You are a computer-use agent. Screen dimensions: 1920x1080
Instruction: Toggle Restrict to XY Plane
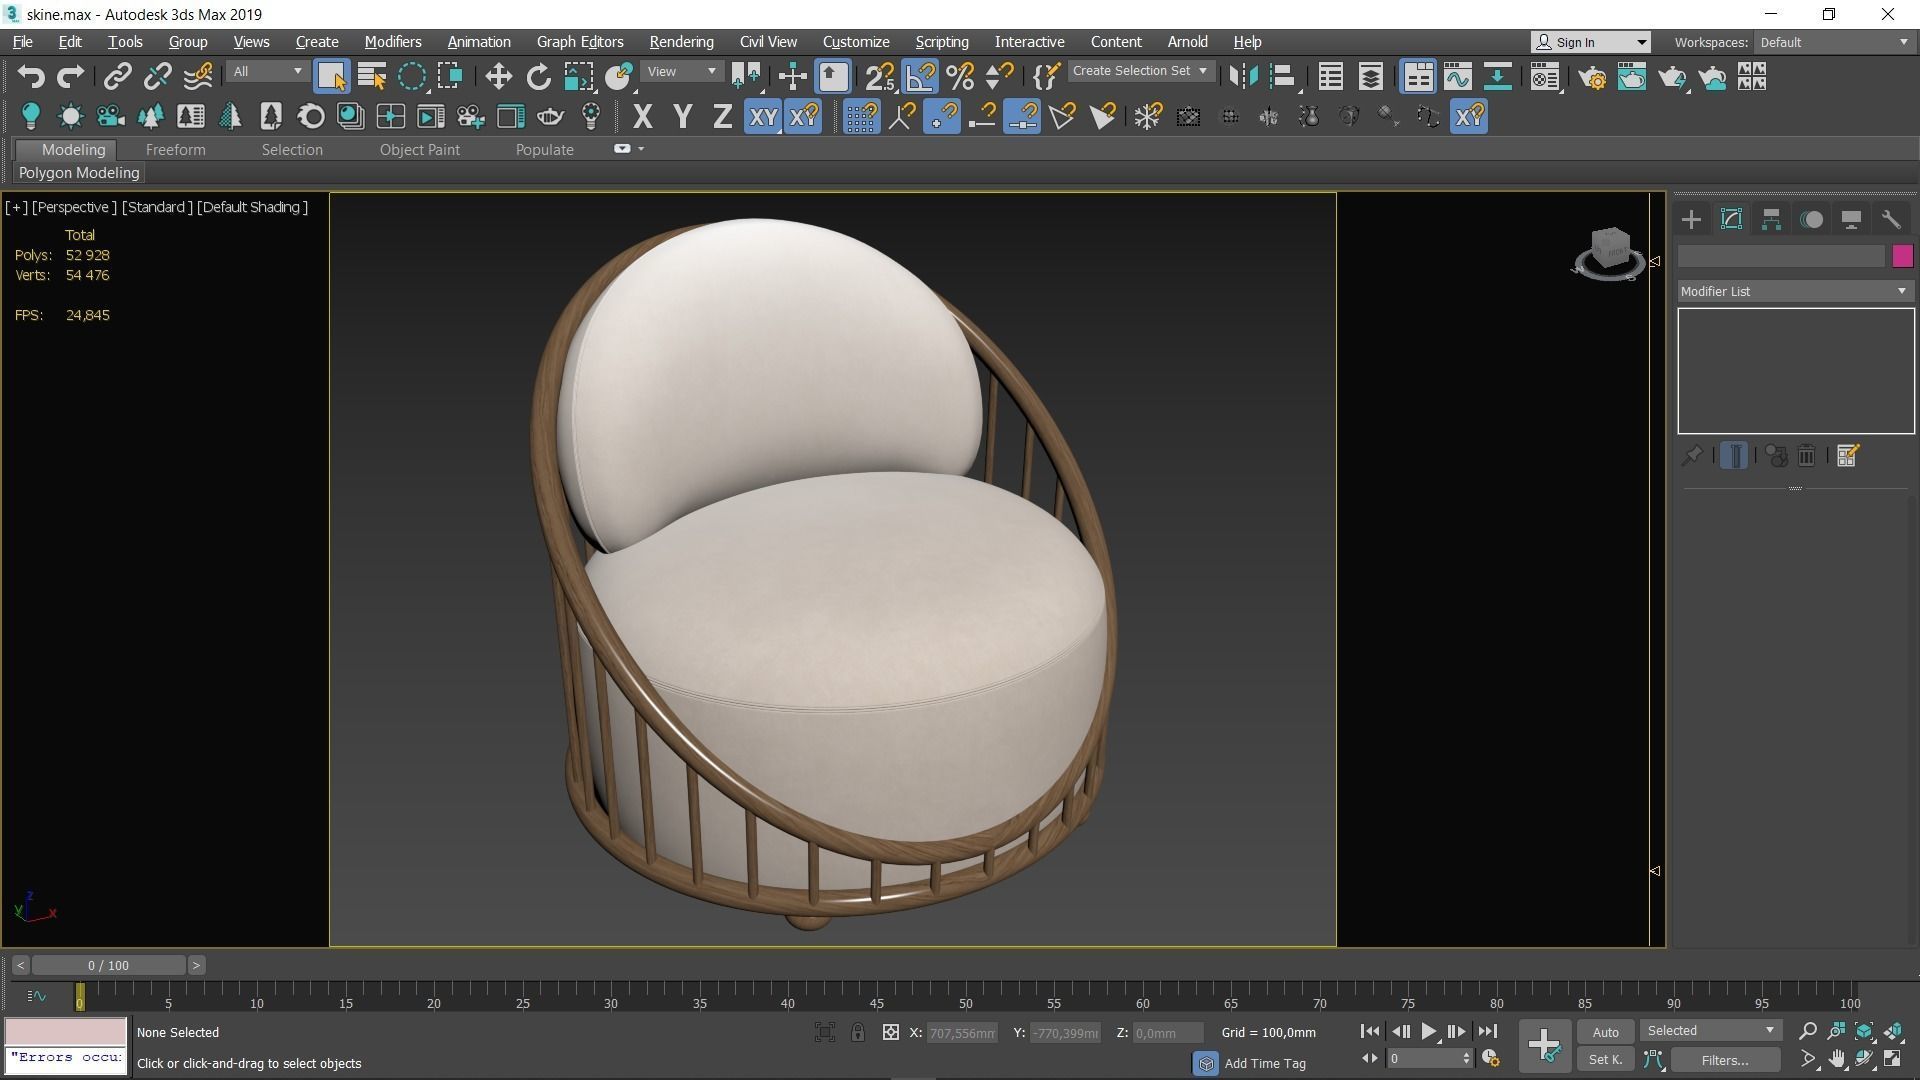[x=763, y=117]
